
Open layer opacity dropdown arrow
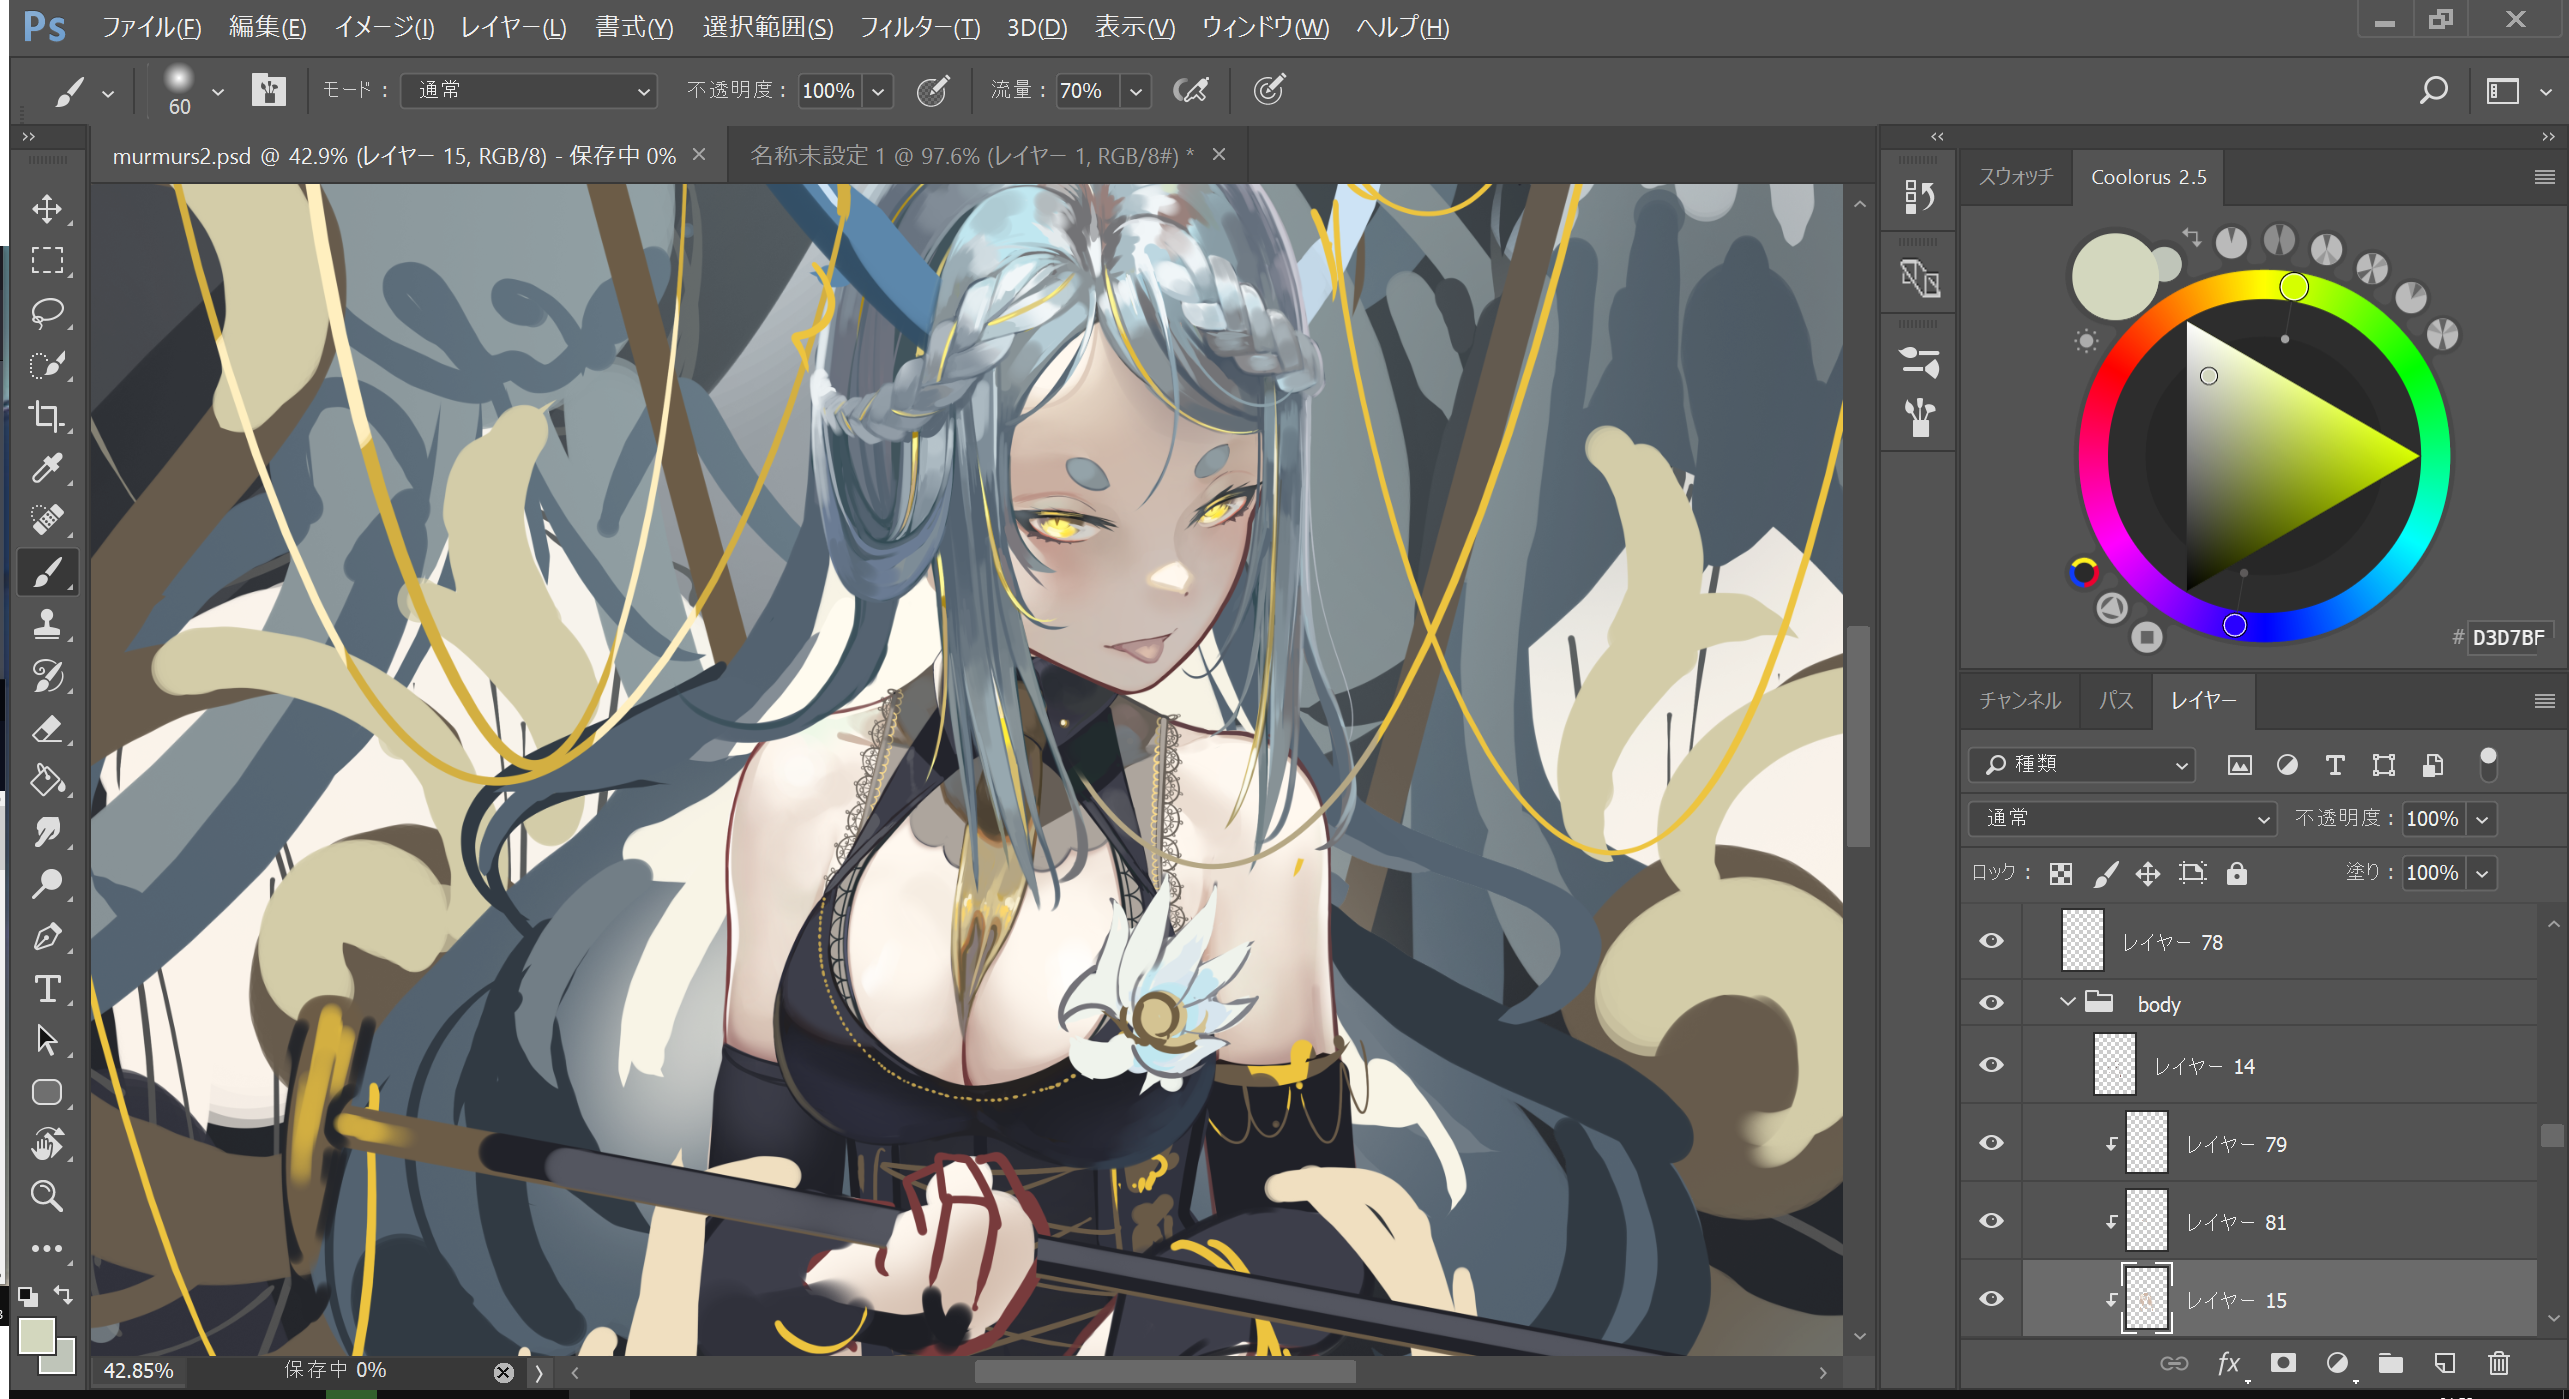tap(2482, 820)
